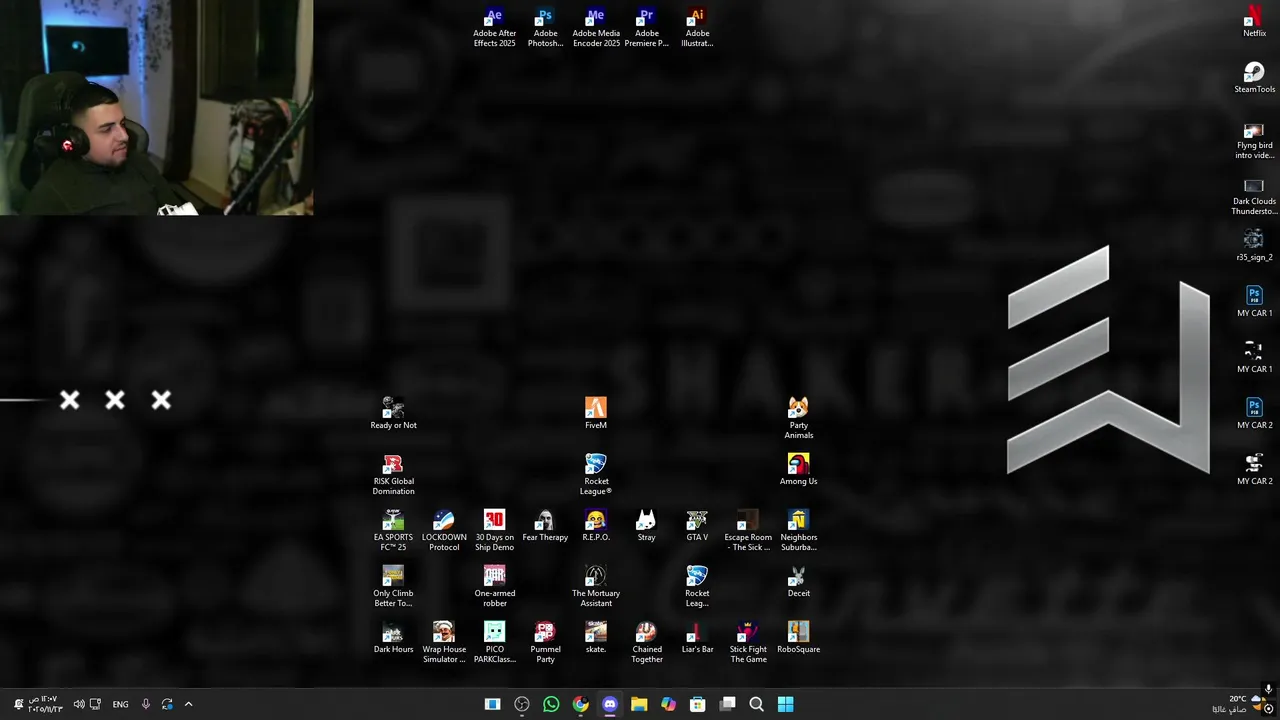1280x720 pixels.
Task: Select the SteamTools desktop icon
Action: click(x=1254, y=79)
